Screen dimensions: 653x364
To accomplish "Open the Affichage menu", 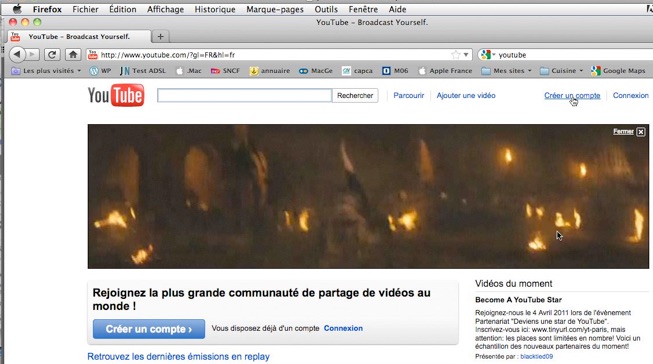I will 165,9.
